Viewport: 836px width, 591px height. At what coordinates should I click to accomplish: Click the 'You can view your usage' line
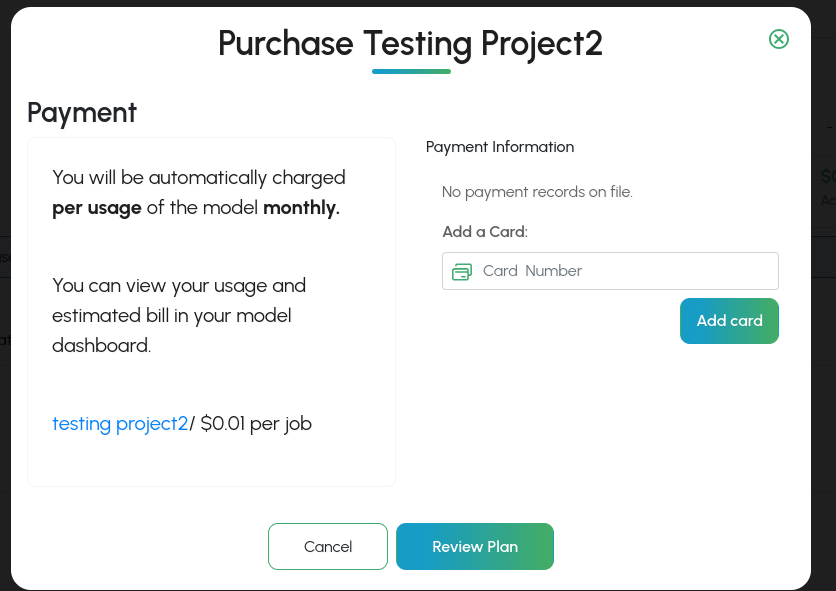179,286
